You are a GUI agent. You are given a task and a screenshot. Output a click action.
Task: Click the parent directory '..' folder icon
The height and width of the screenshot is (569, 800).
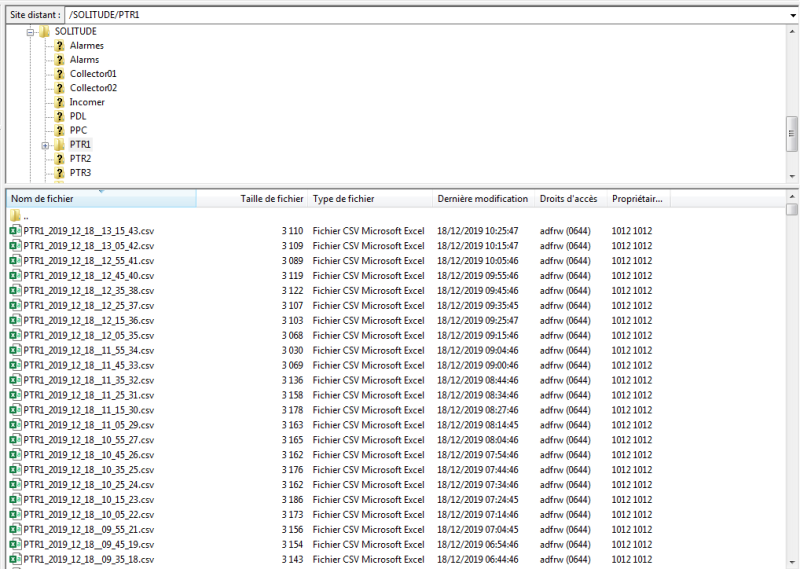pos(15,216)
